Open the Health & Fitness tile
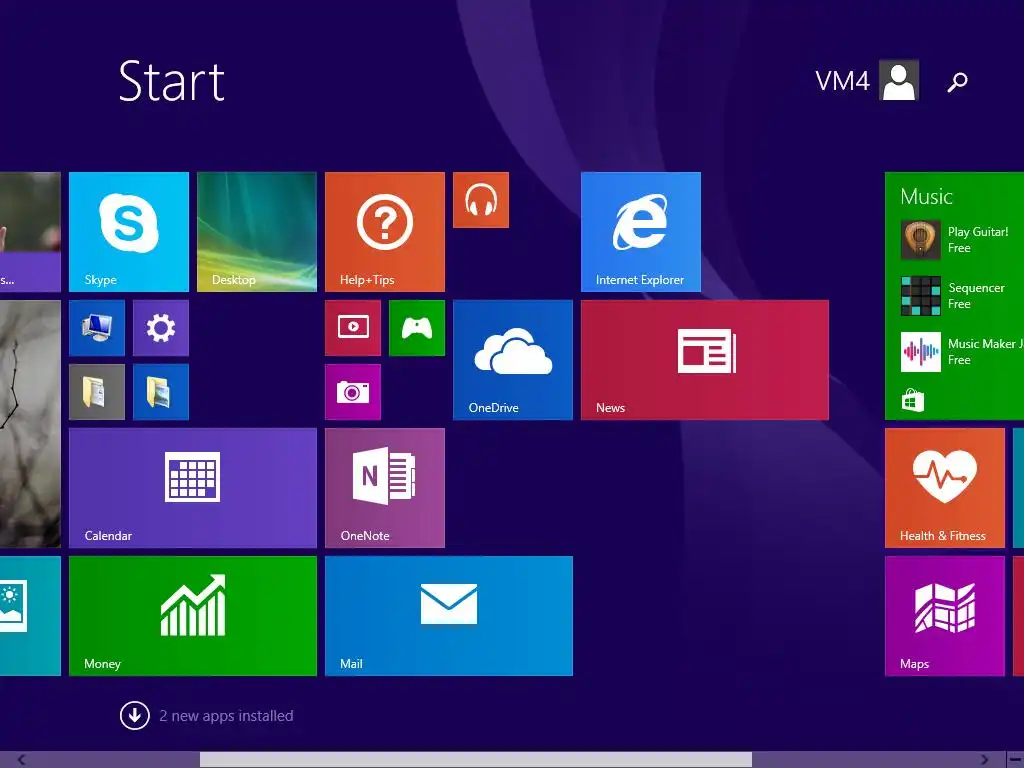Screen dimensions: 1024x768 [944, 488]
